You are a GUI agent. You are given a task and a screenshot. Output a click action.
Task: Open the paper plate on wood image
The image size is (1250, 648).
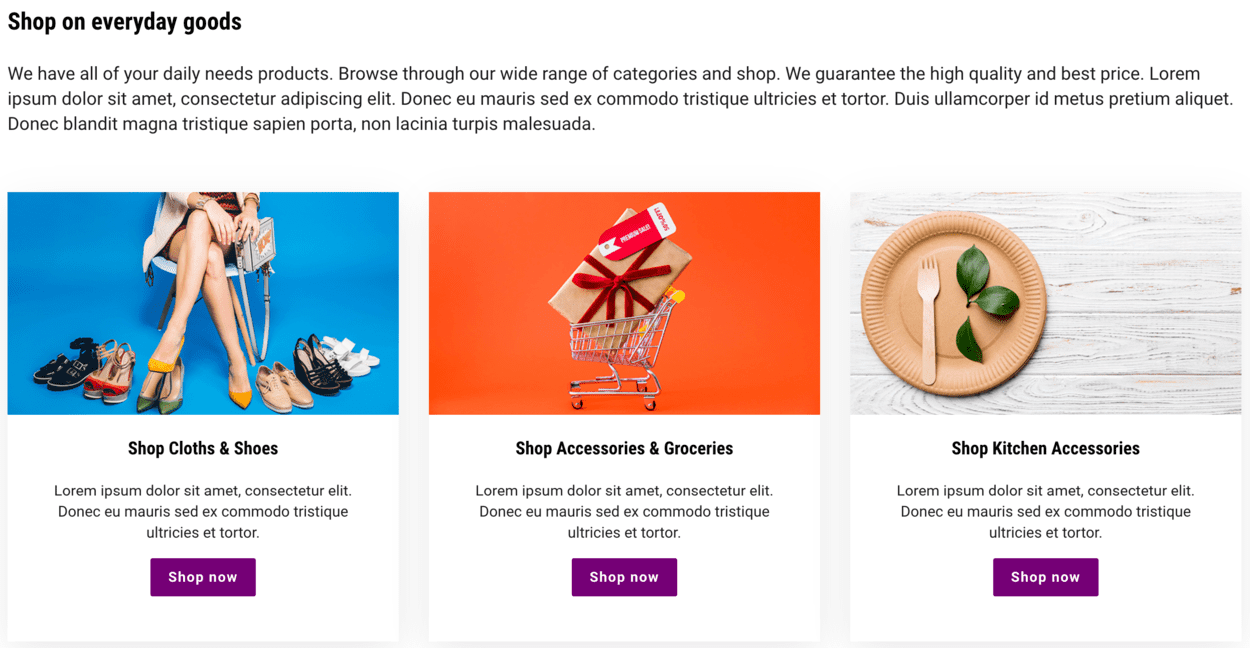[x=1045, y=303]
